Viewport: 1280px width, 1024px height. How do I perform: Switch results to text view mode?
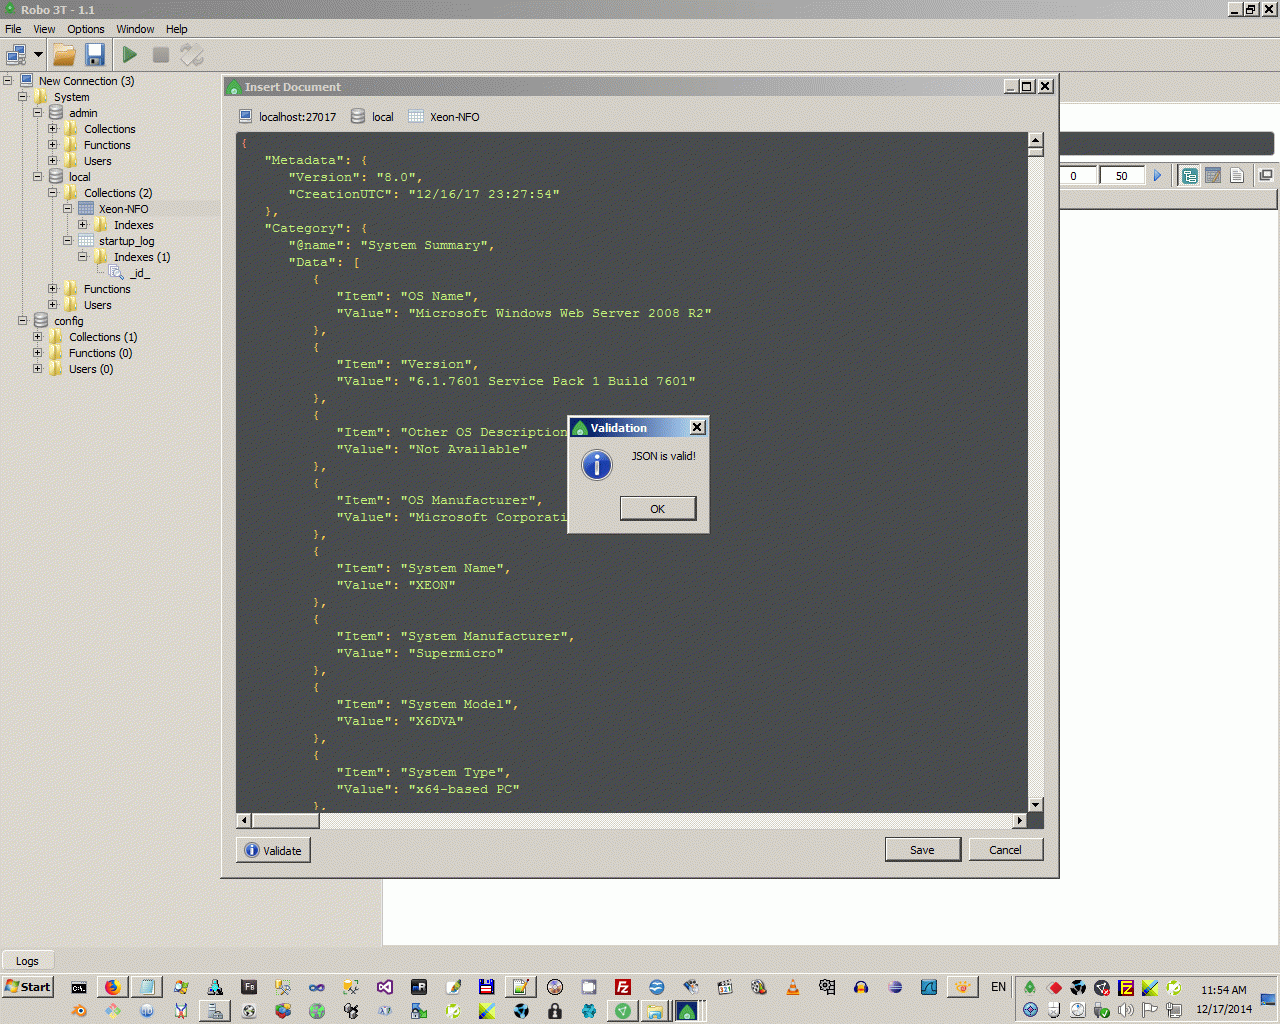[1237, 176]
